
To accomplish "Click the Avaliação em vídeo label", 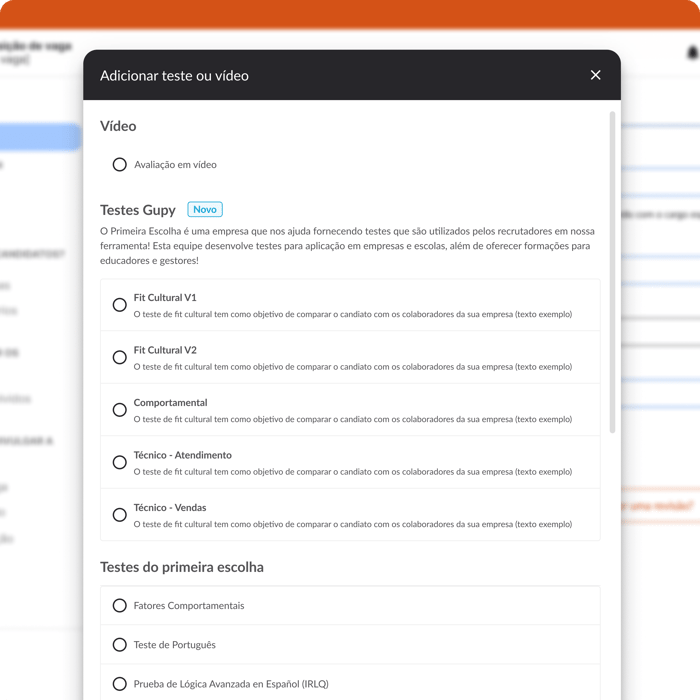I will point(175,165).
